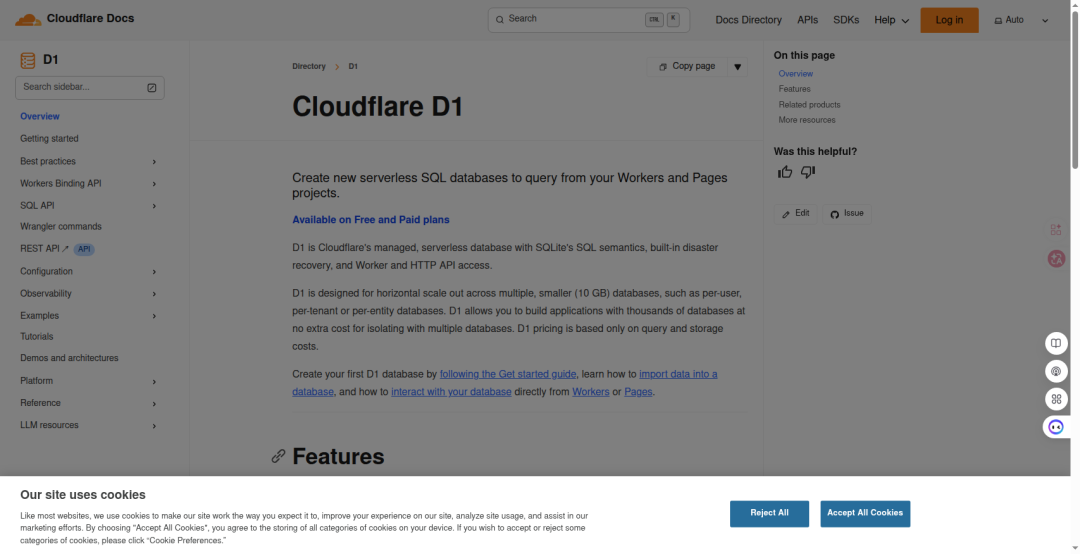
Task: Click the D1 breadcrumb link
Action: [353, 67]
